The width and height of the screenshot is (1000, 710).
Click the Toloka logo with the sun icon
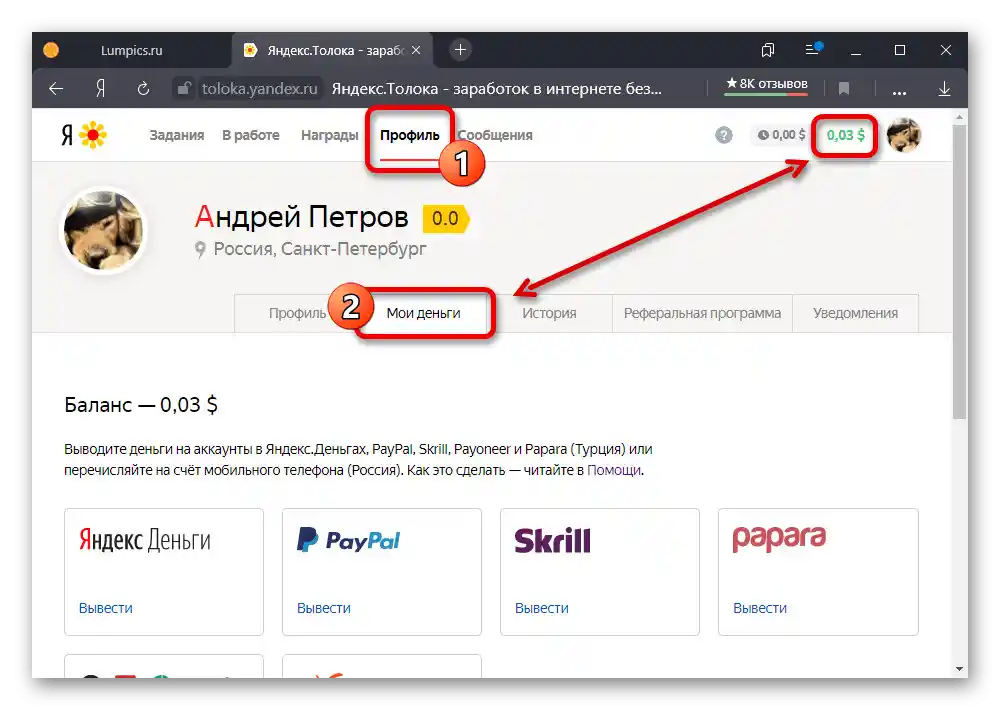click(x=84, y=135)
